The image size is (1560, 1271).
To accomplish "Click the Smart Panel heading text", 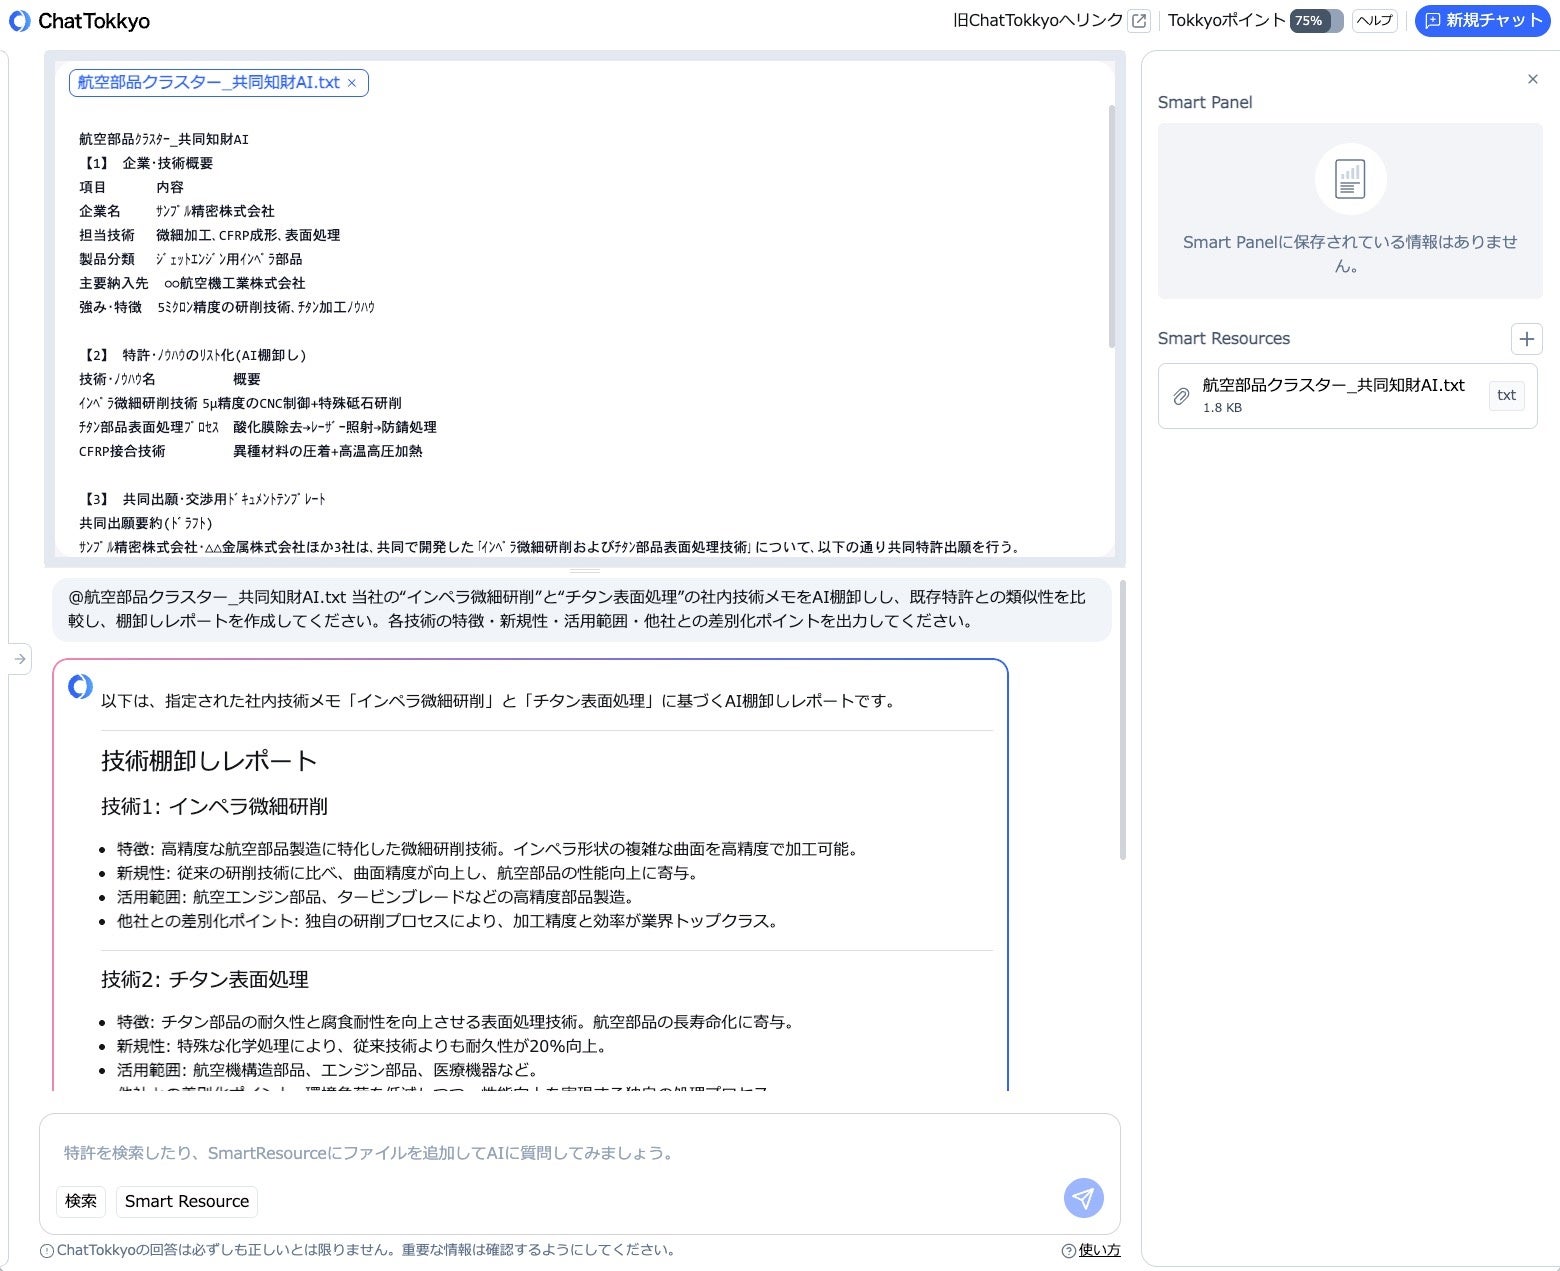I will 1205,102.
